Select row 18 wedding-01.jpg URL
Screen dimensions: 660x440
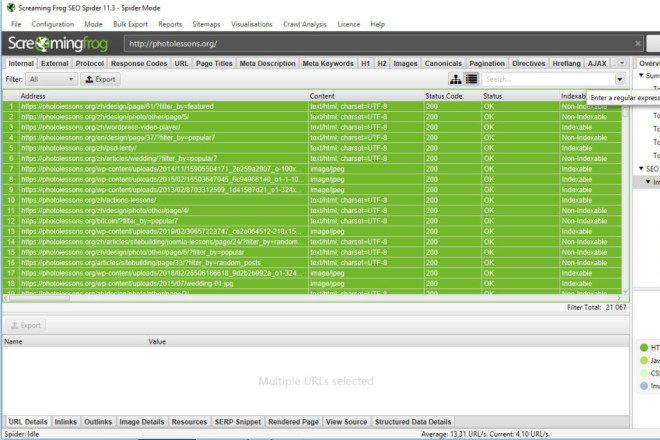pyautogui.click(x=312, y=283)
